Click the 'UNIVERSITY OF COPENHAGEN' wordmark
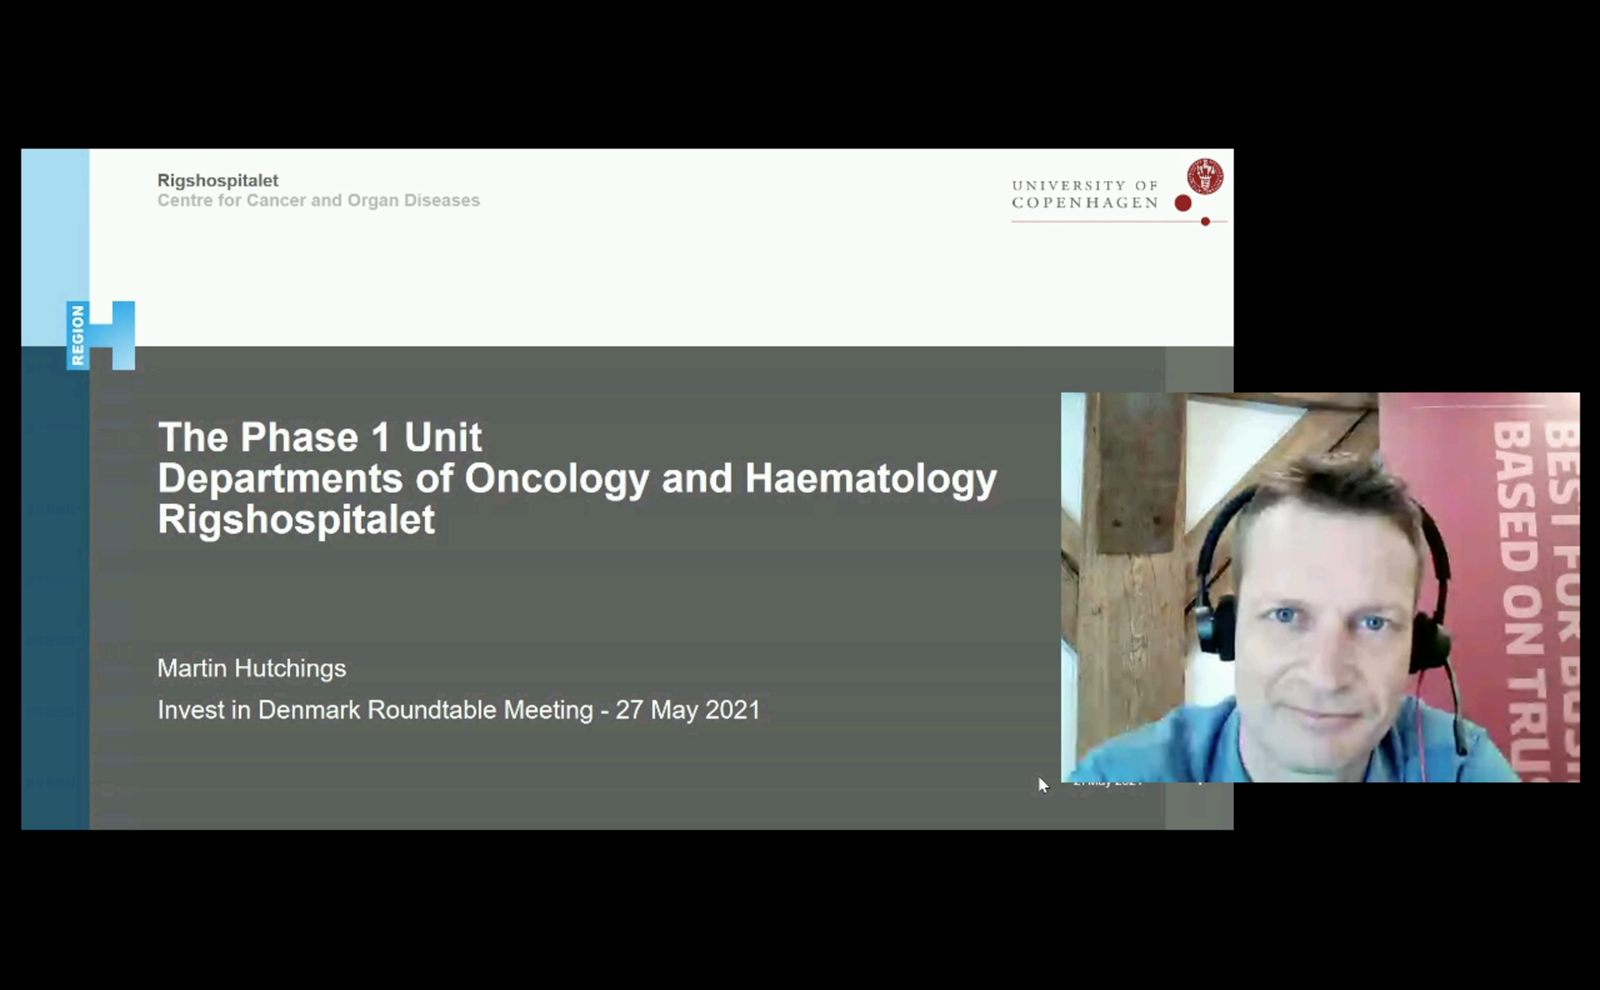The height and width of the screenshot is (990, 1600). click(1085, 195)
